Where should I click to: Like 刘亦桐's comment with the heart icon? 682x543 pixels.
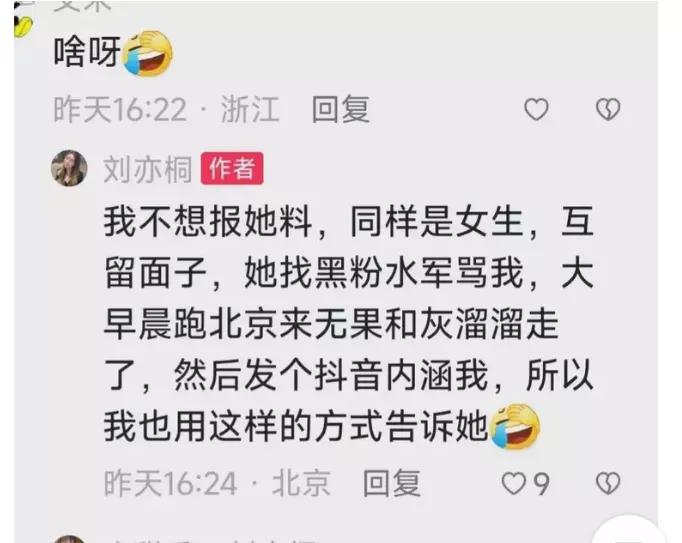tap(513, 483)
